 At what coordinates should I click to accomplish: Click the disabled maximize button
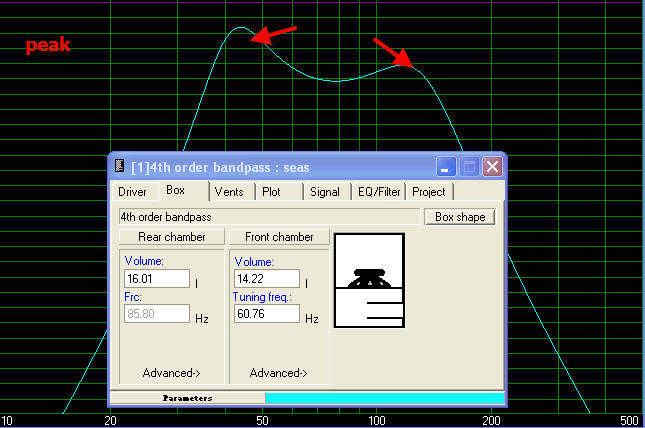click(x=469, y=167)
